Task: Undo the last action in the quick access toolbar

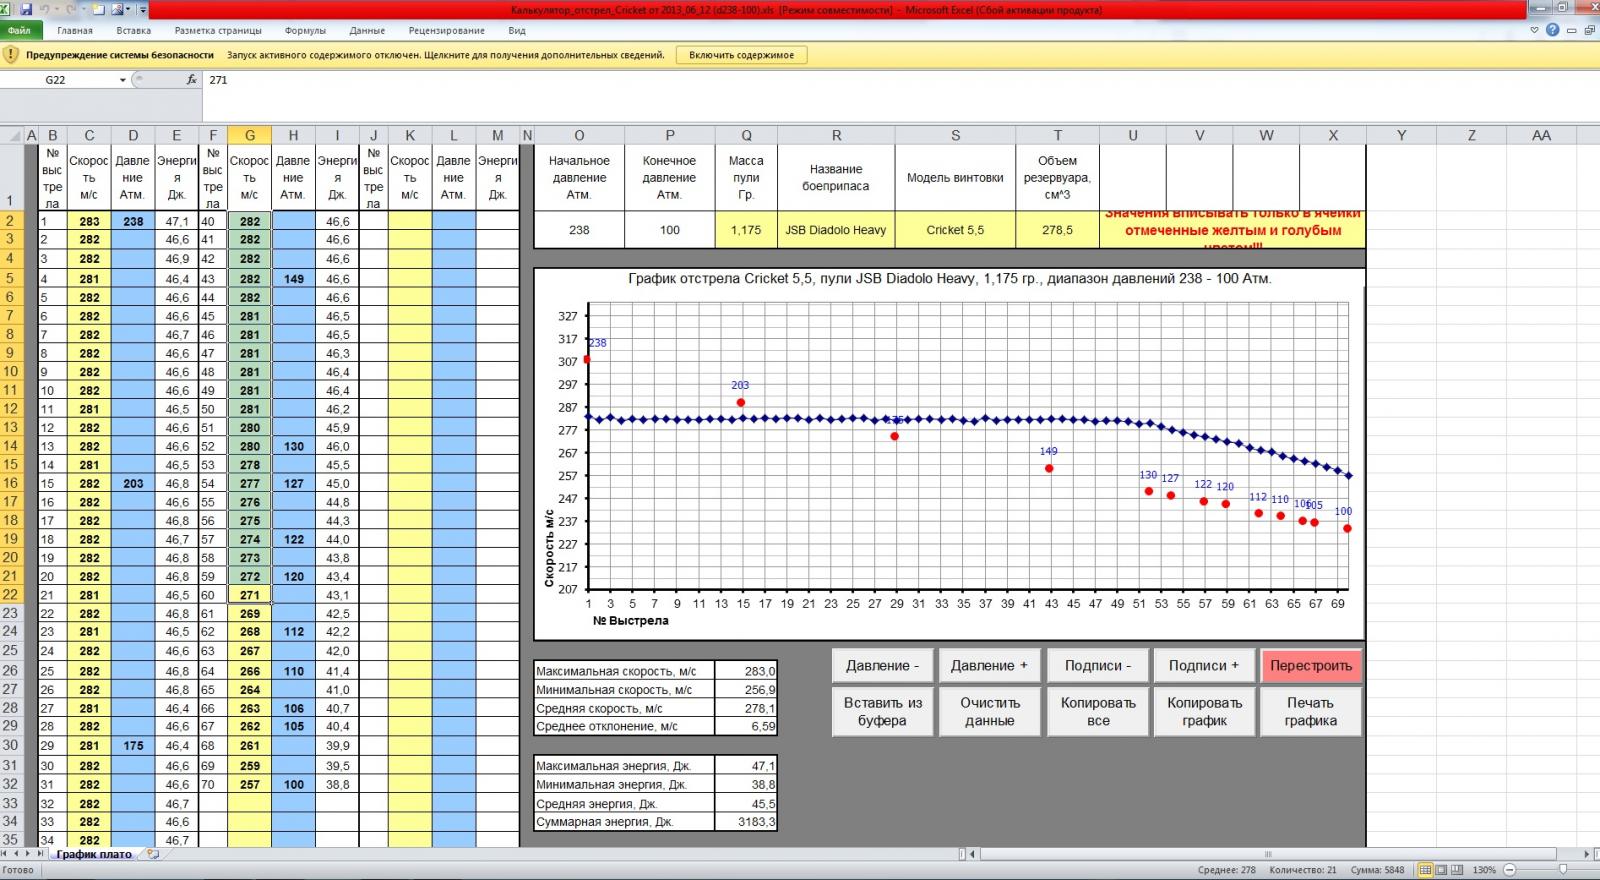Action: click(45, 9)
